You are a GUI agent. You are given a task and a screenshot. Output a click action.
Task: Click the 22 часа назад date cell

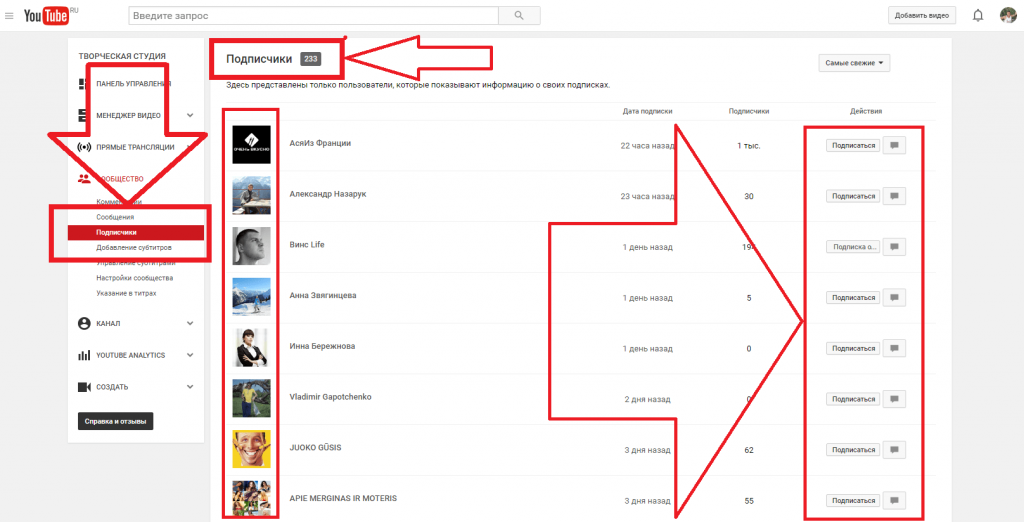point(647,146)
